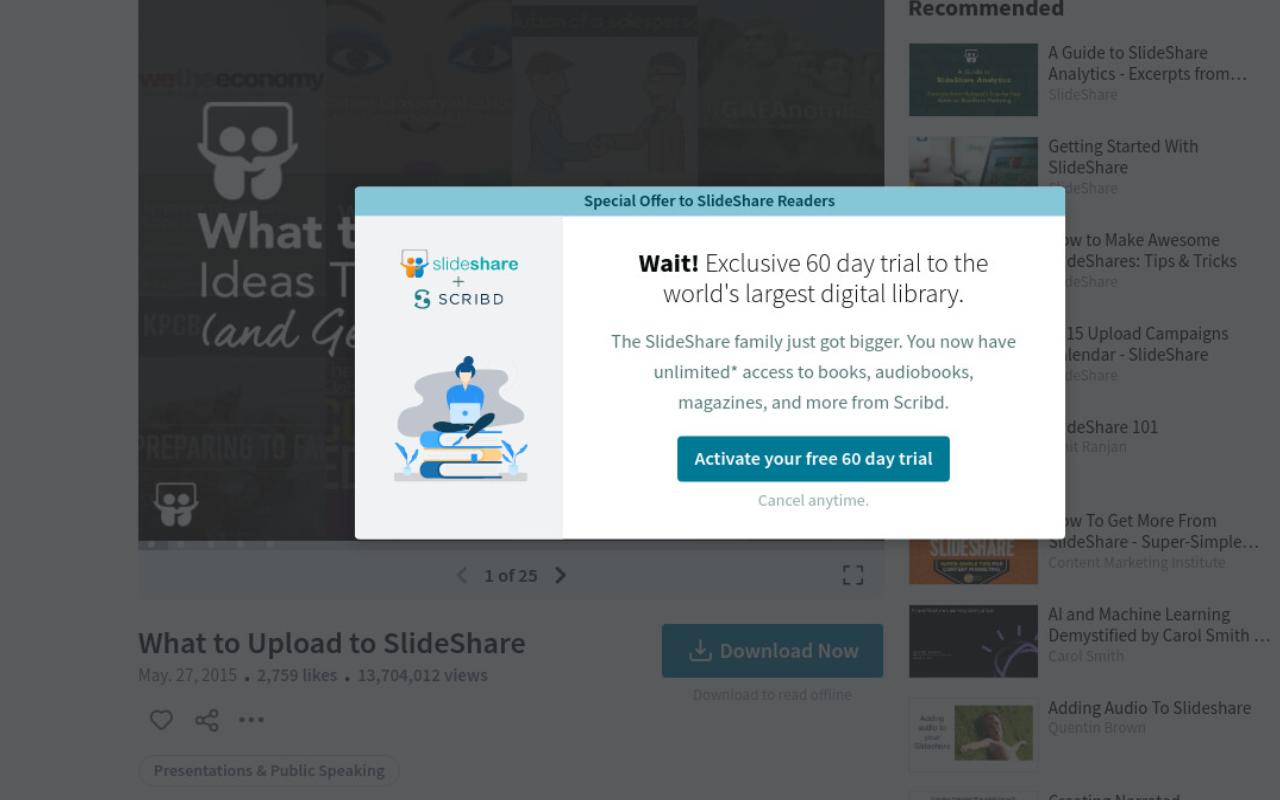Viewport: 1280px width, 800px height.
Task: Click the slide progress bar
Action: (511, 545)
